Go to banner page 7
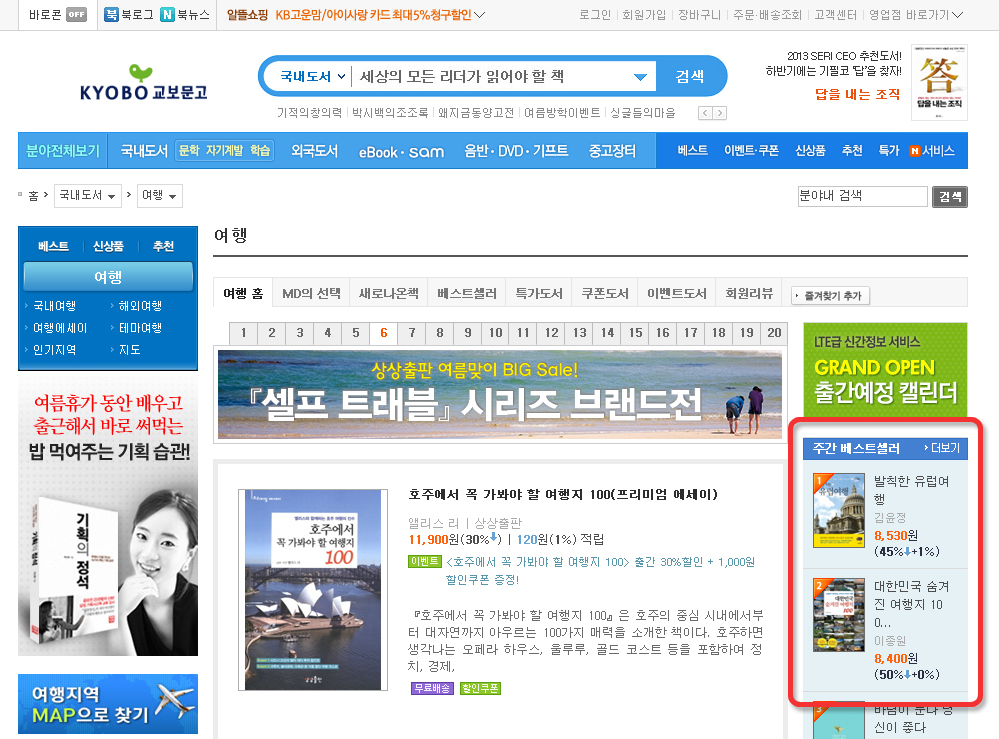Viewport: 999px width, 739px height. pyautogui.click(x=412, y=333)
